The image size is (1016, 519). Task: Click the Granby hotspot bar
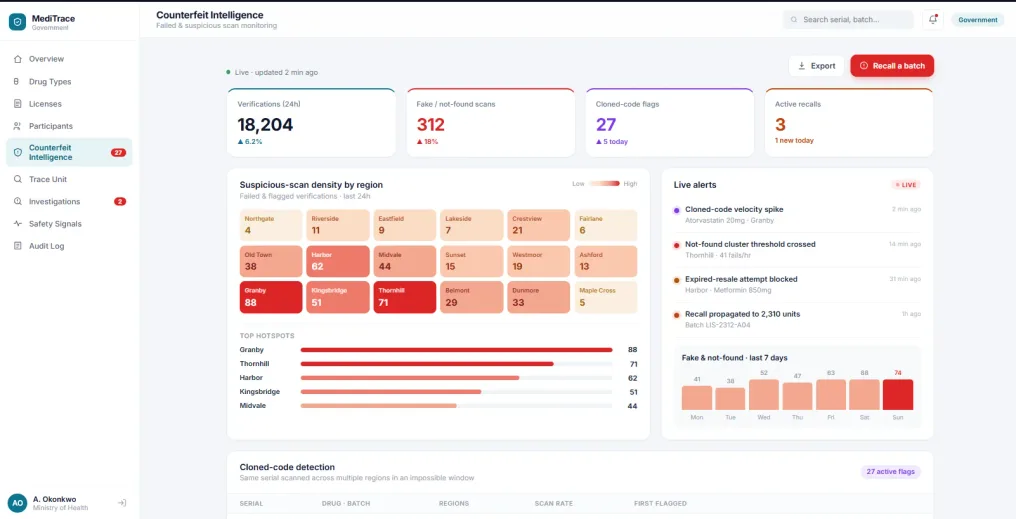pos(456,350)
